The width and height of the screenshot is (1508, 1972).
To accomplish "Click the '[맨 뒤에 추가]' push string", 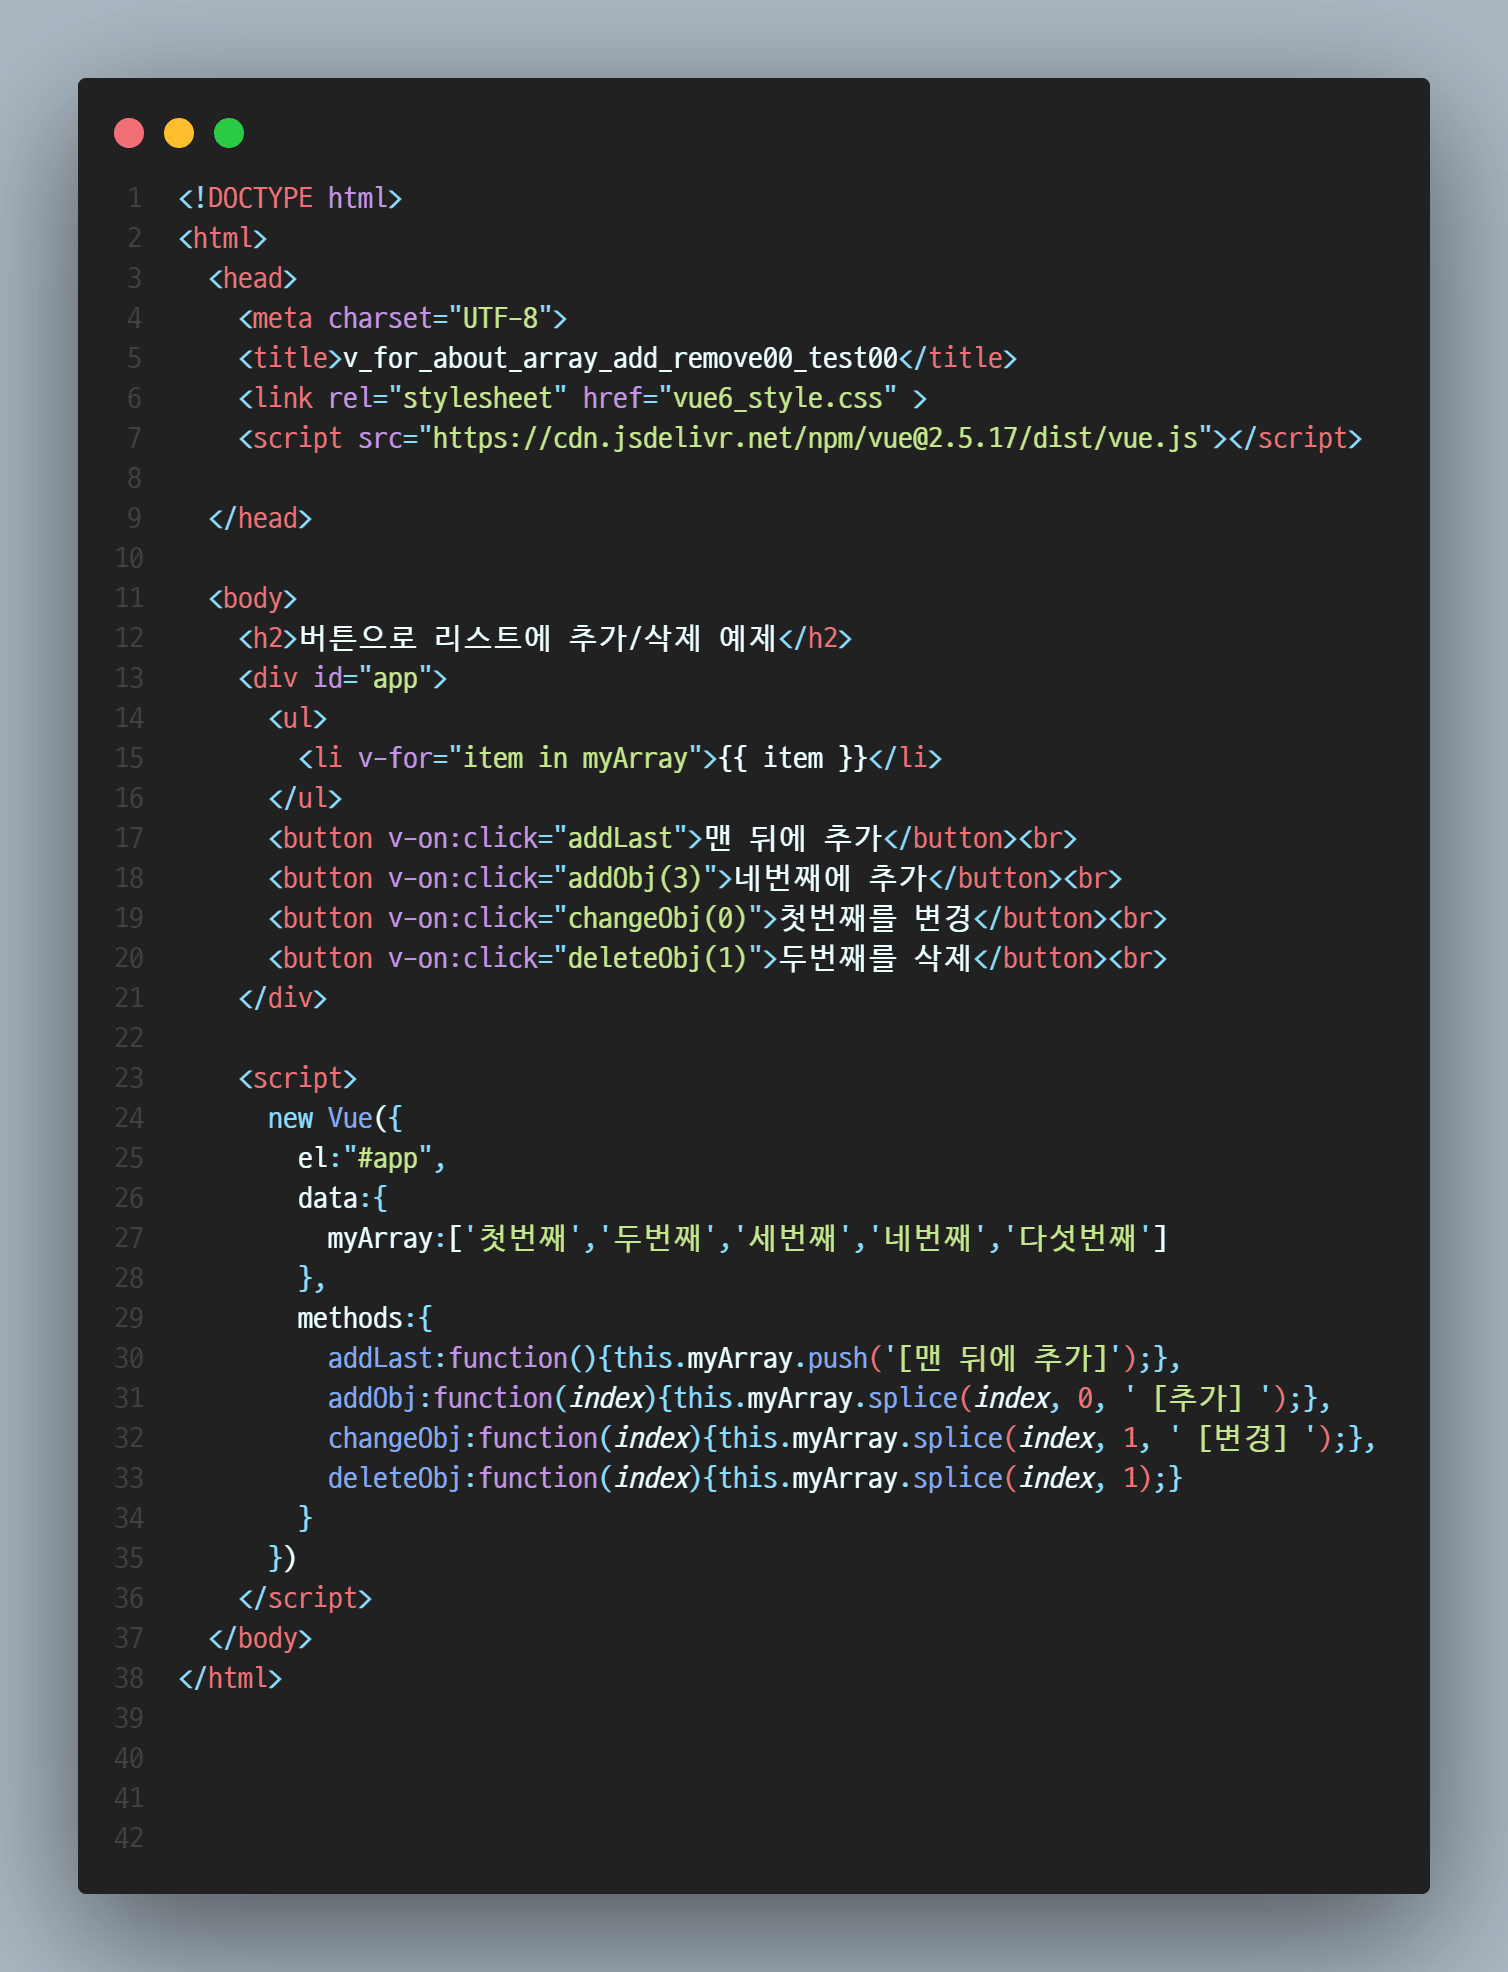I will tap(1003, 1358).
